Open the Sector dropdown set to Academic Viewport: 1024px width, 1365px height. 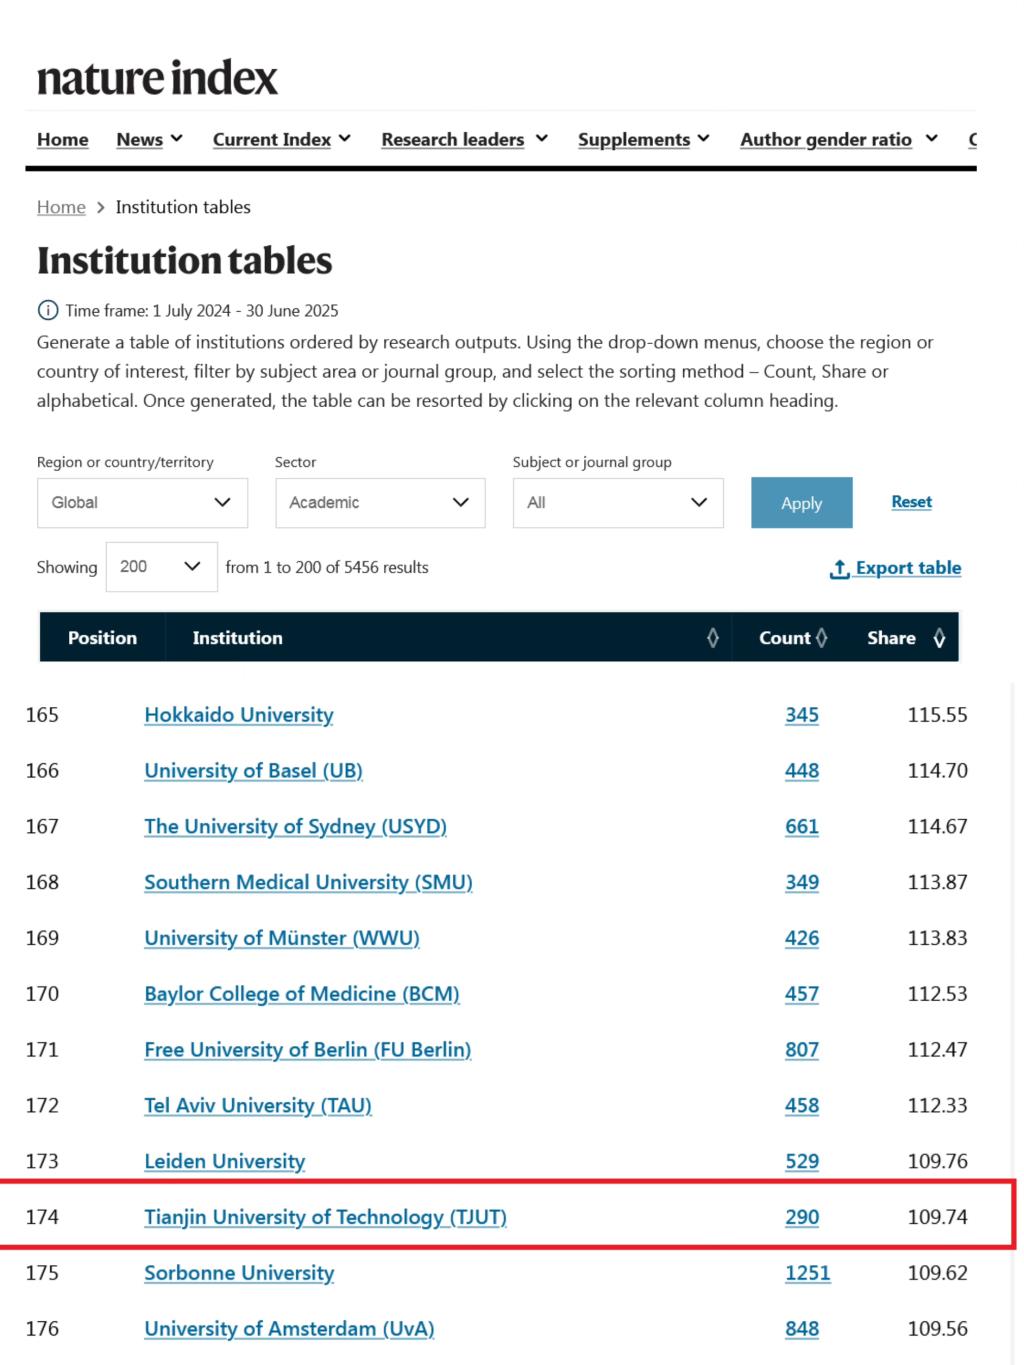point(380,502)
